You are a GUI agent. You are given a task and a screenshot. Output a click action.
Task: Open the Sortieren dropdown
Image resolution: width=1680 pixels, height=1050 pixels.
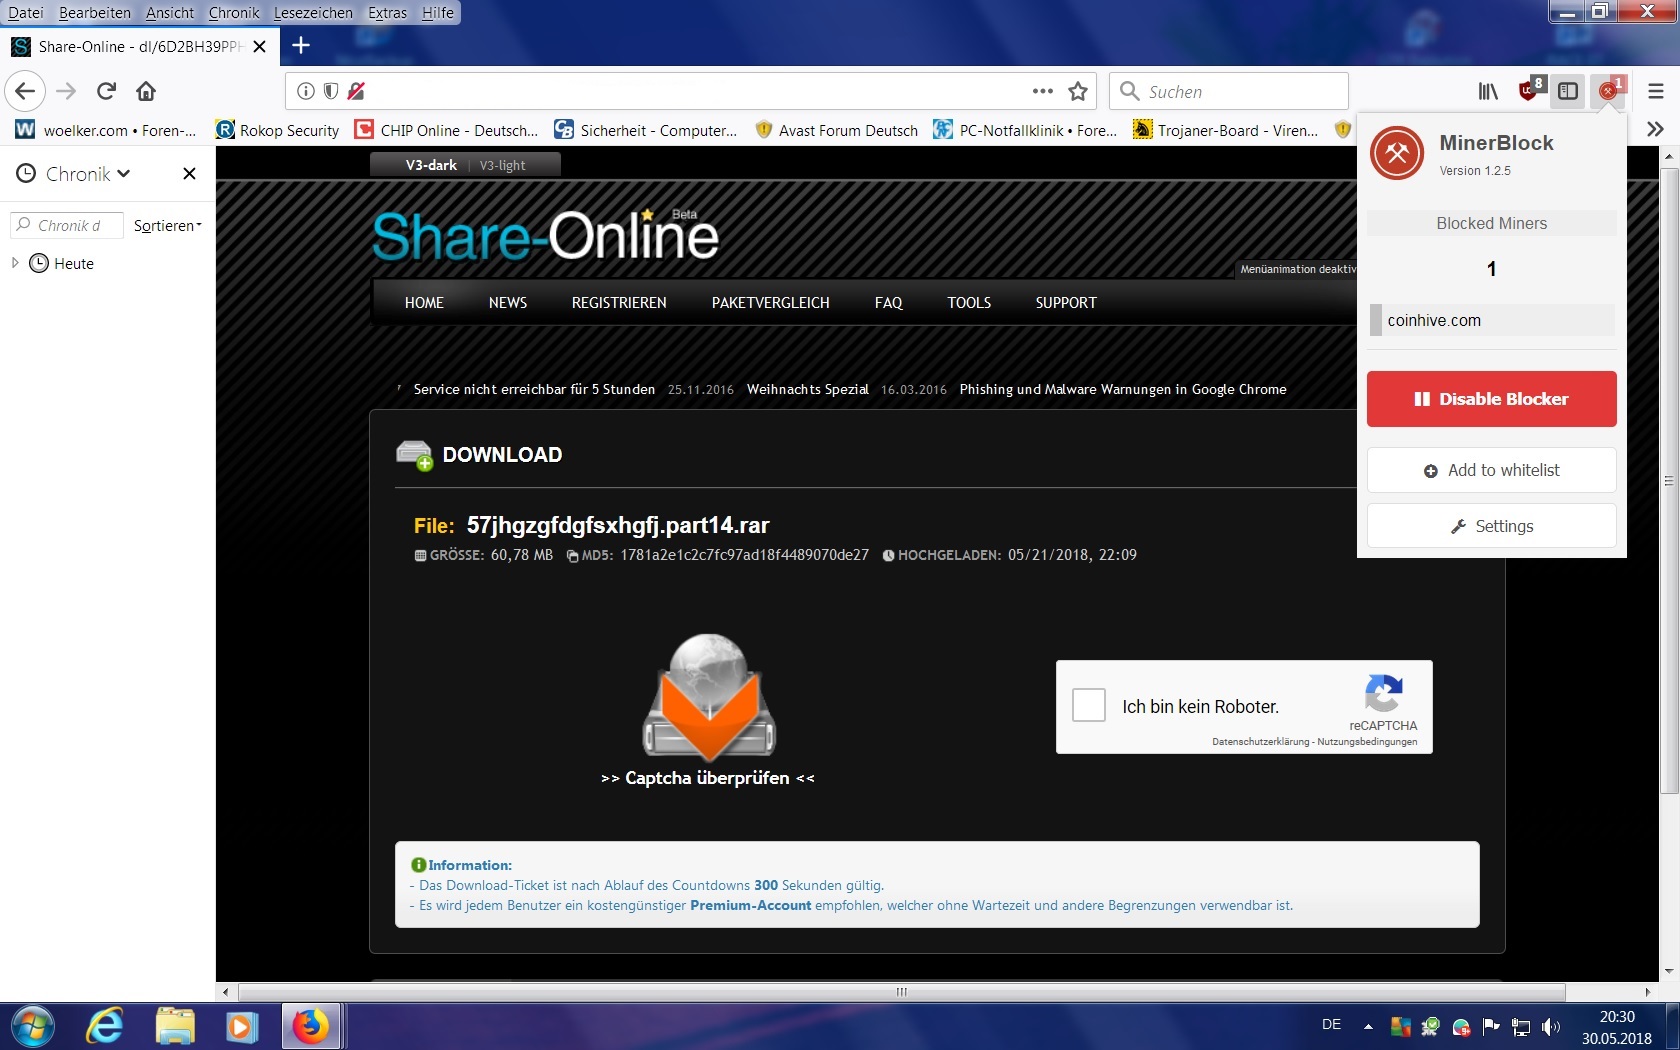168,226
